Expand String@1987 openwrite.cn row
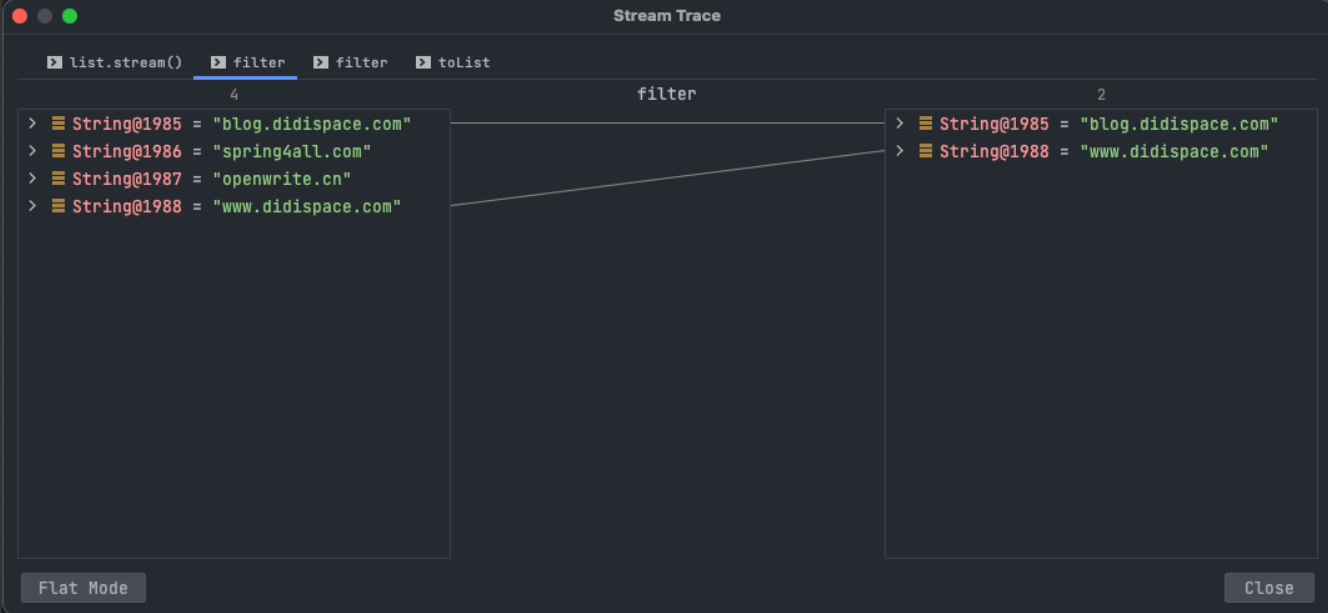The image size is (1328, 613). (x=32, y=178)
